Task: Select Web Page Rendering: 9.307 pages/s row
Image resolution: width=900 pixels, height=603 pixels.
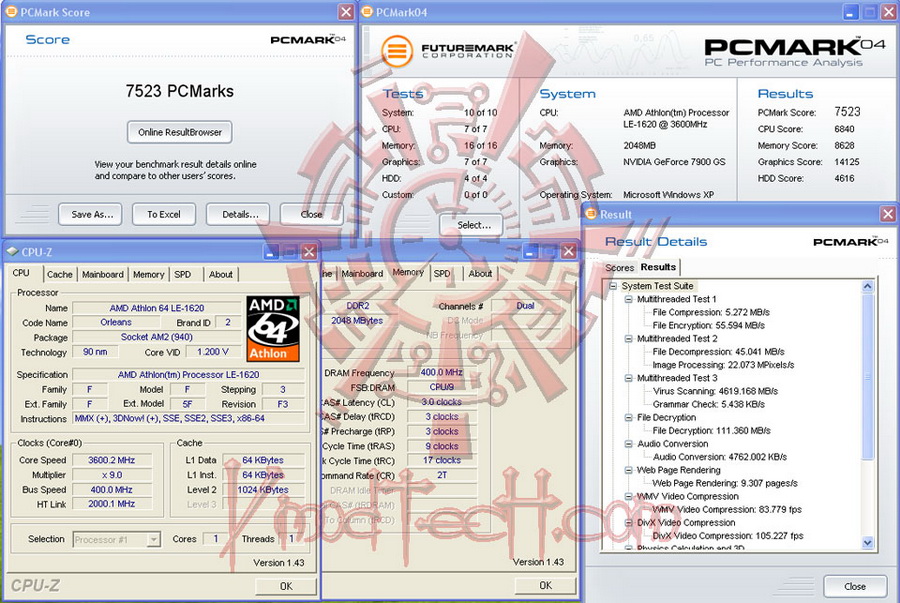Action: pos(725,483)
